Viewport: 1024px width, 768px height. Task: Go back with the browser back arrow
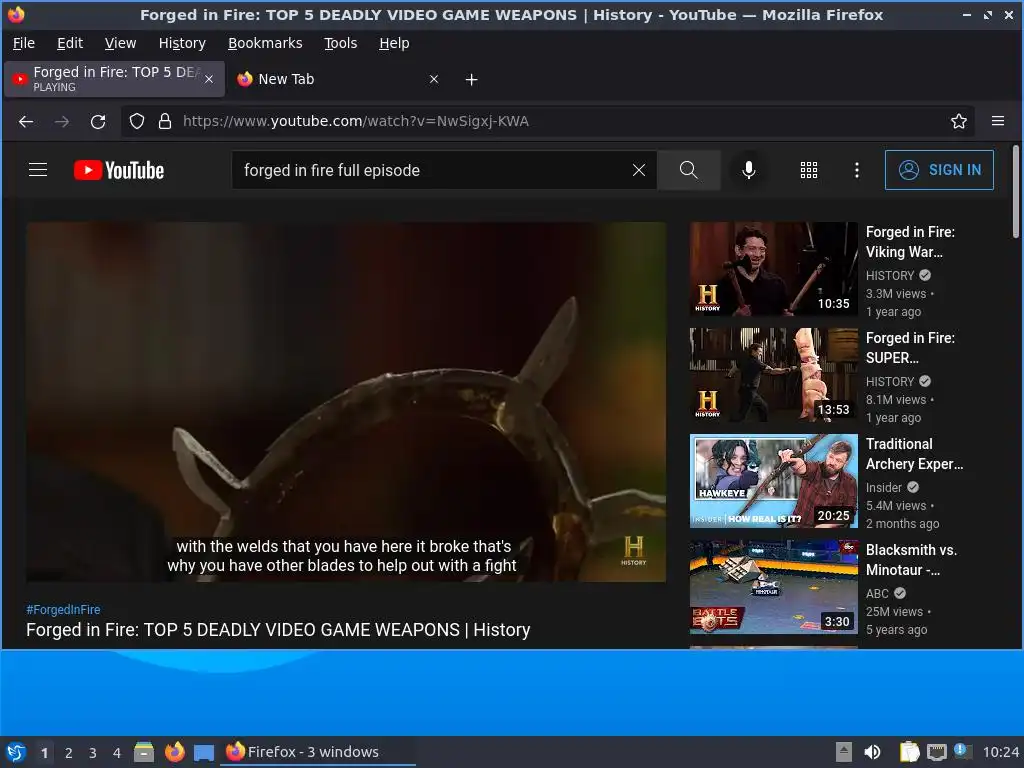tap(26, 121)
